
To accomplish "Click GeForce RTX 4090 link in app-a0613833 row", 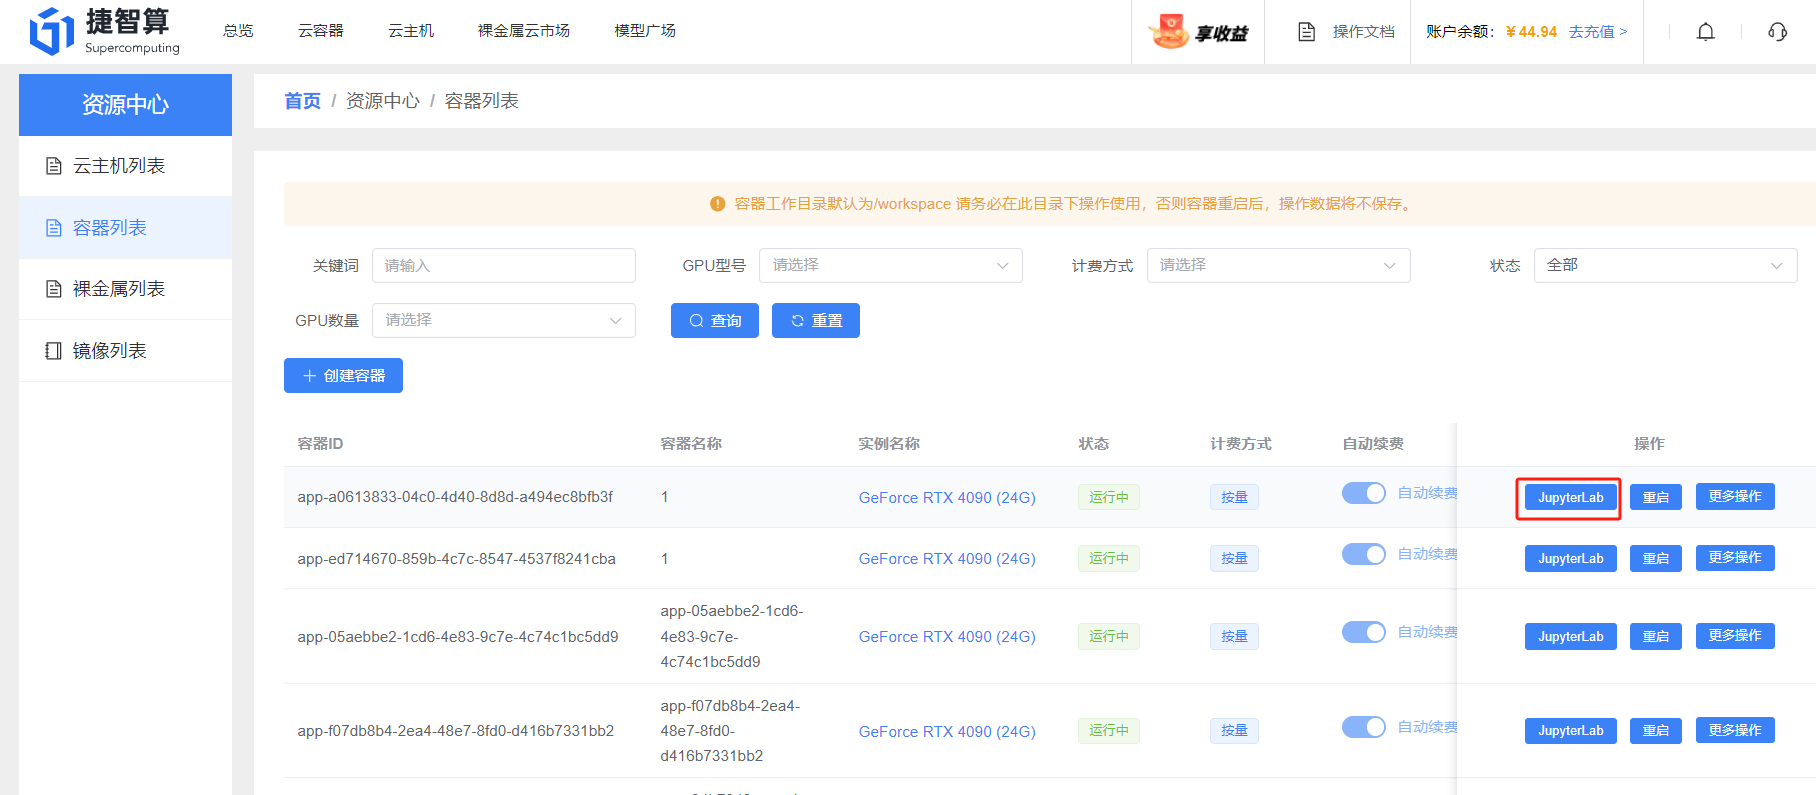I will (x=947, y=498).
